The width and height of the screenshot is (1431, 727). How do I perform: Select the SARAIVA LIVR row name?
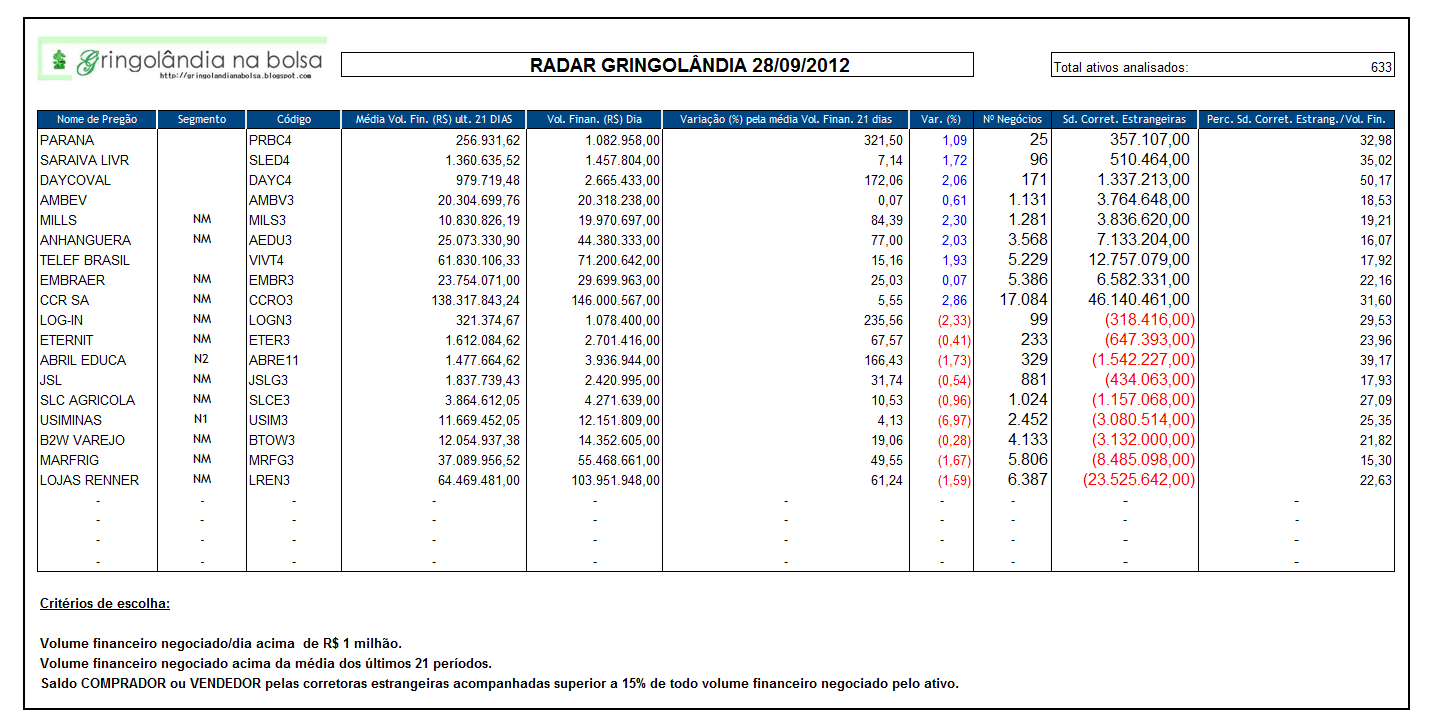click(85, 160)
